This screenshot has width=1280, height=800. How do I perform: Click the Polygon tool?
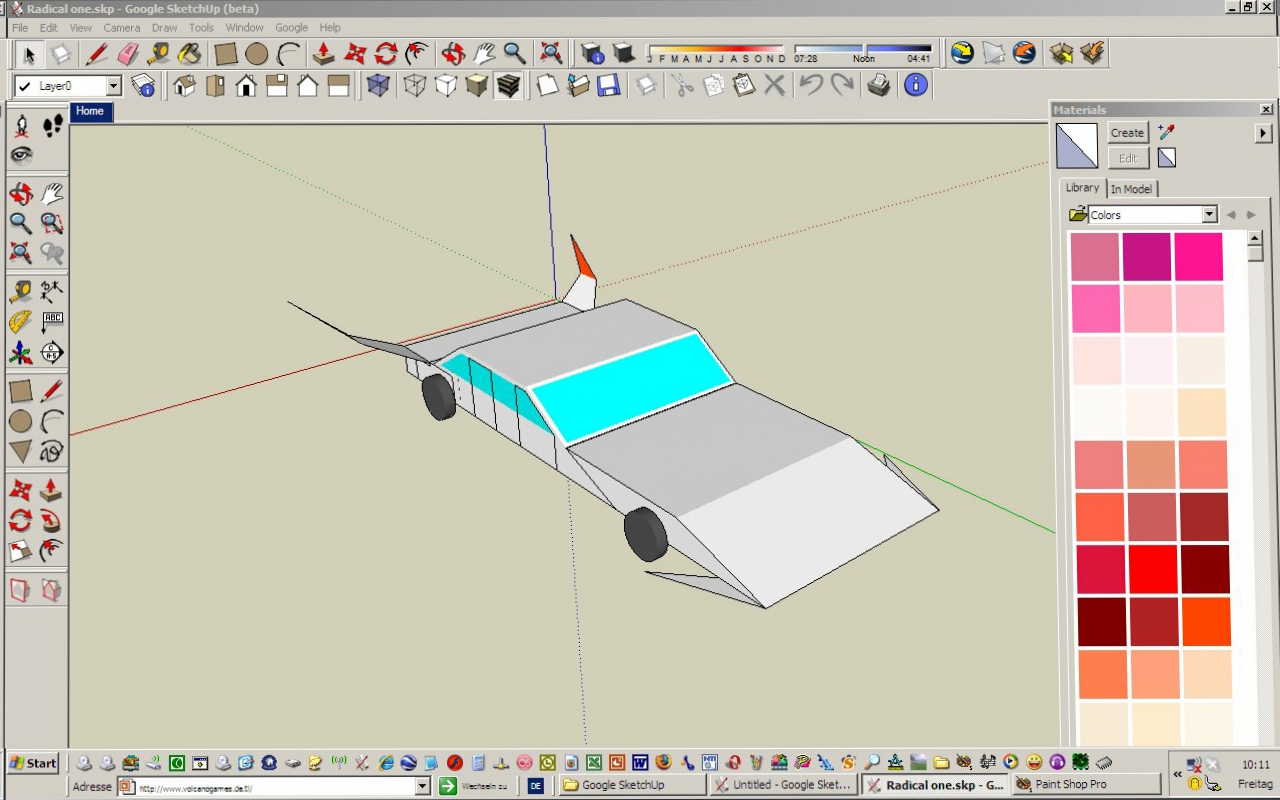(x=20, y=452)
